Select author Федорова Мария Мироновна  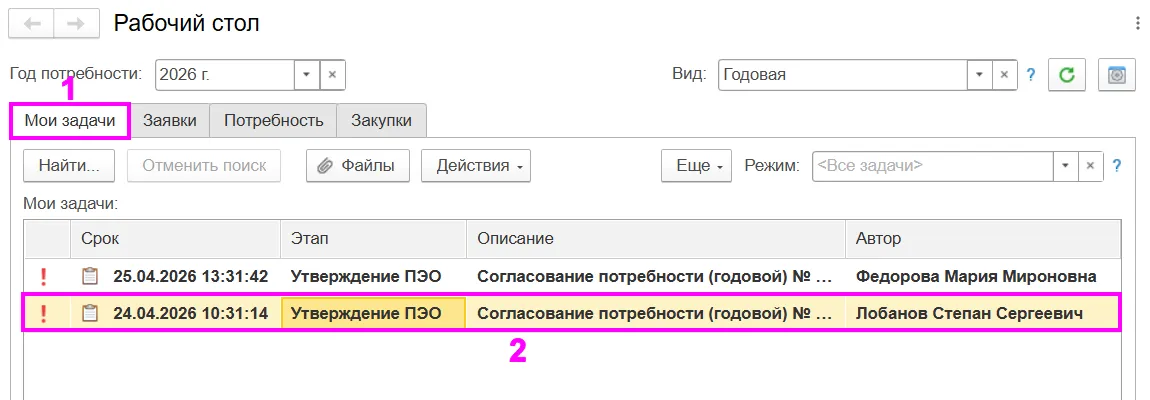pos(975,277)
